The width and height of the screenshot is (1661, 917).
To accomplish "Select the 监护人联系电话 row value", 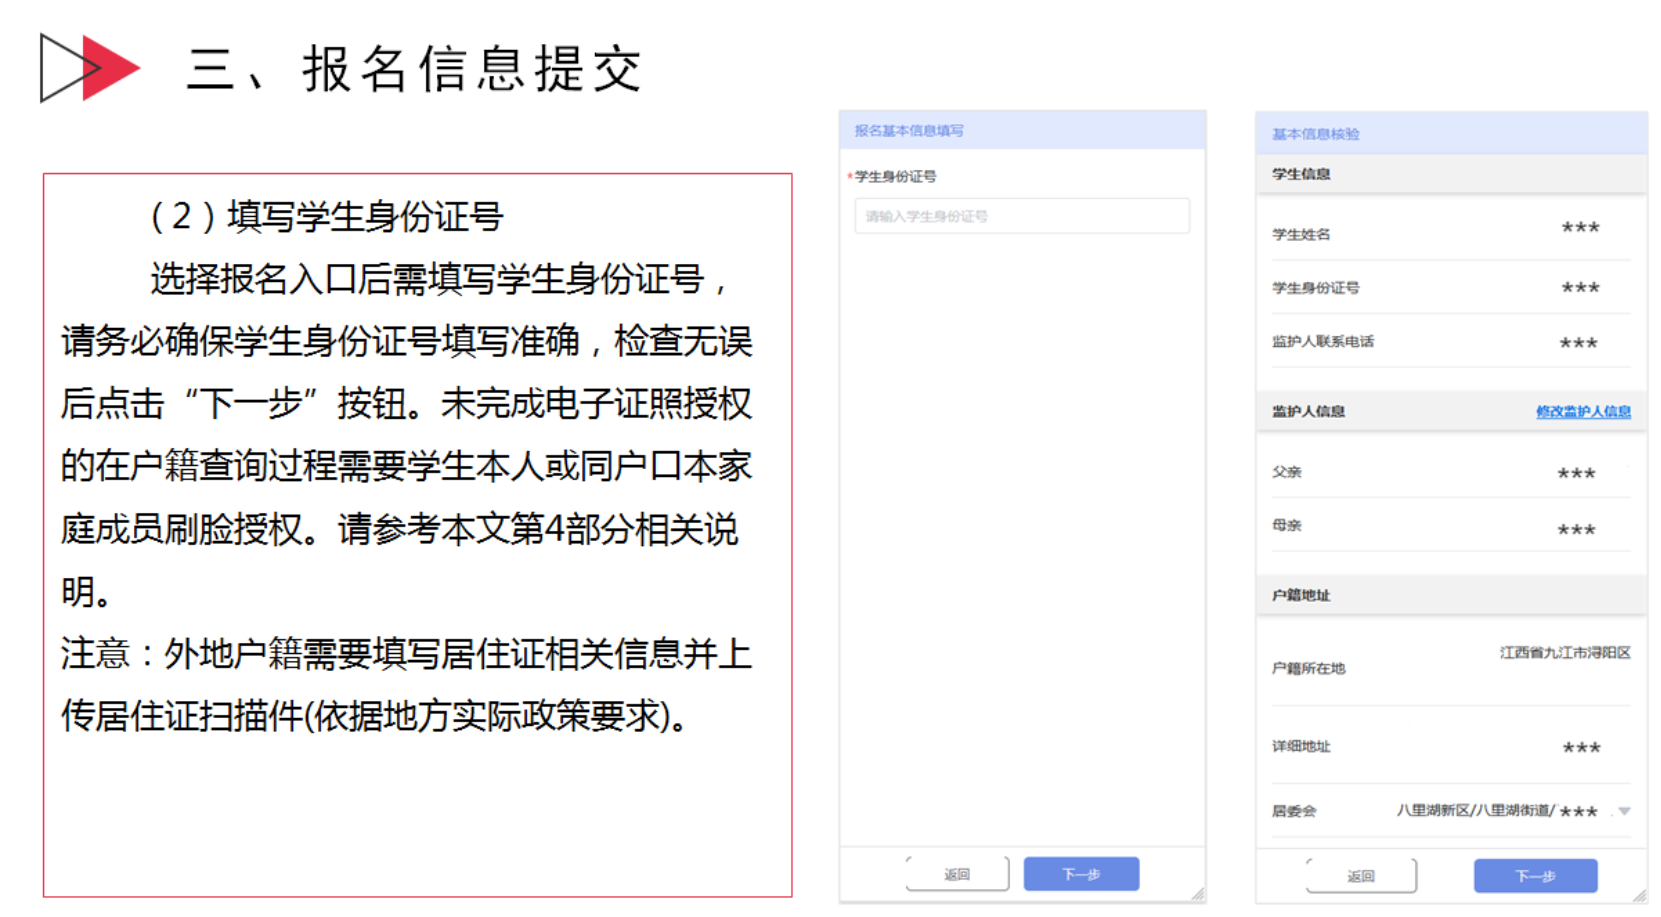I will (1578, 343).
